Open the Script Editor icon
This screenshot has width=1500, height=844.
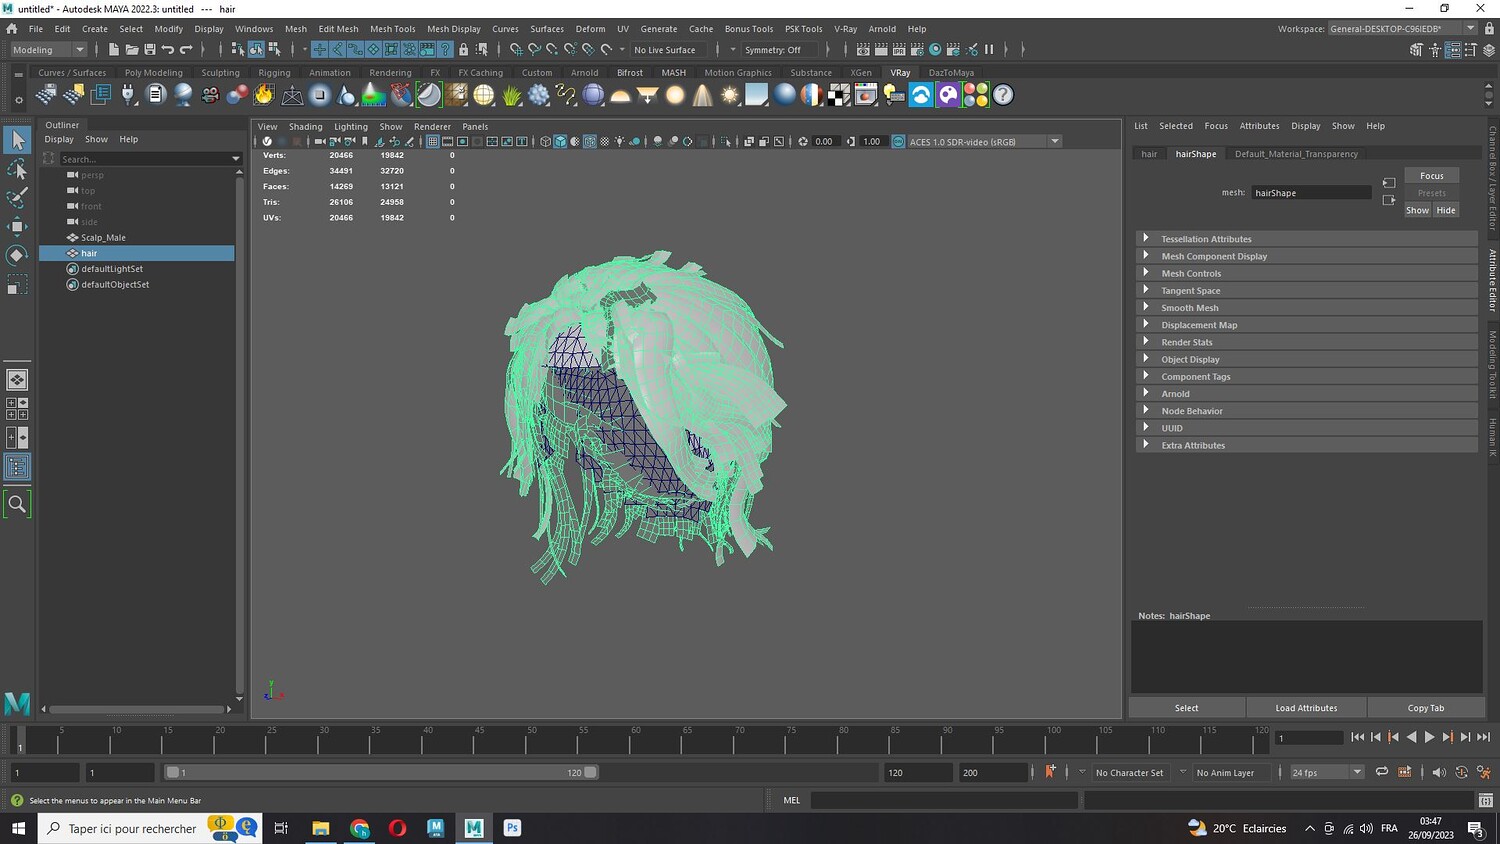tap(1486, 800)
